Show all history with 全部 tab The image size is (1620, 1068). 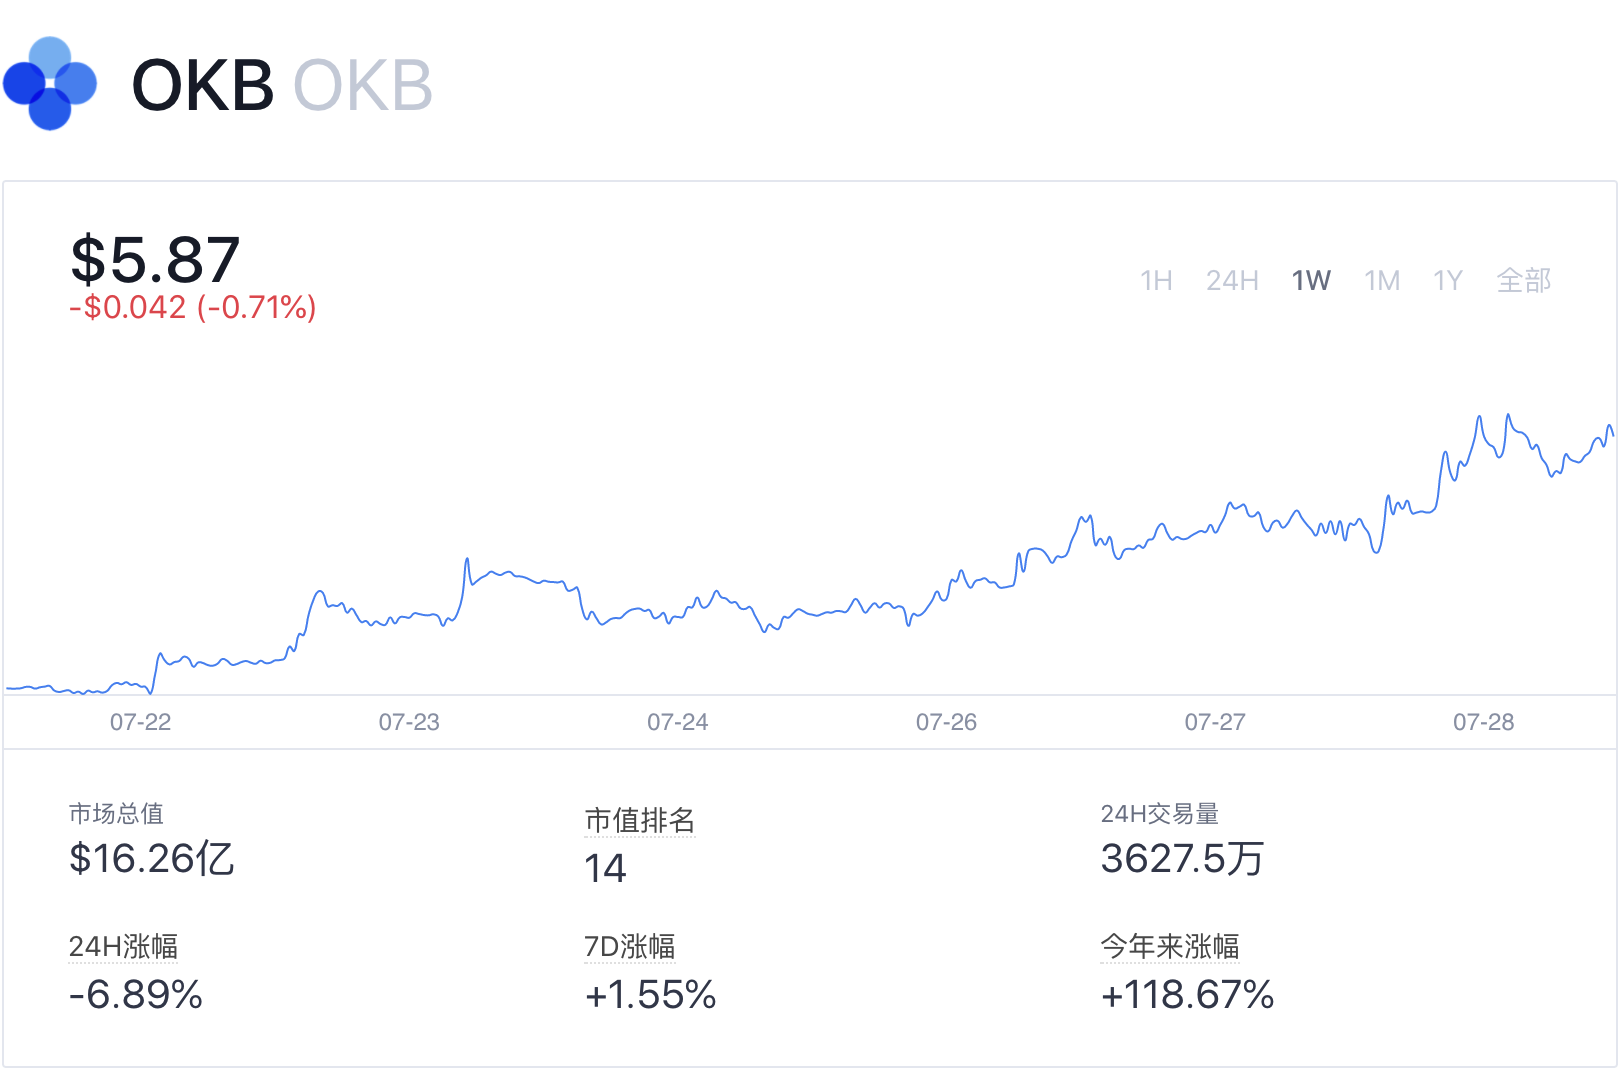pos(1523,280)
